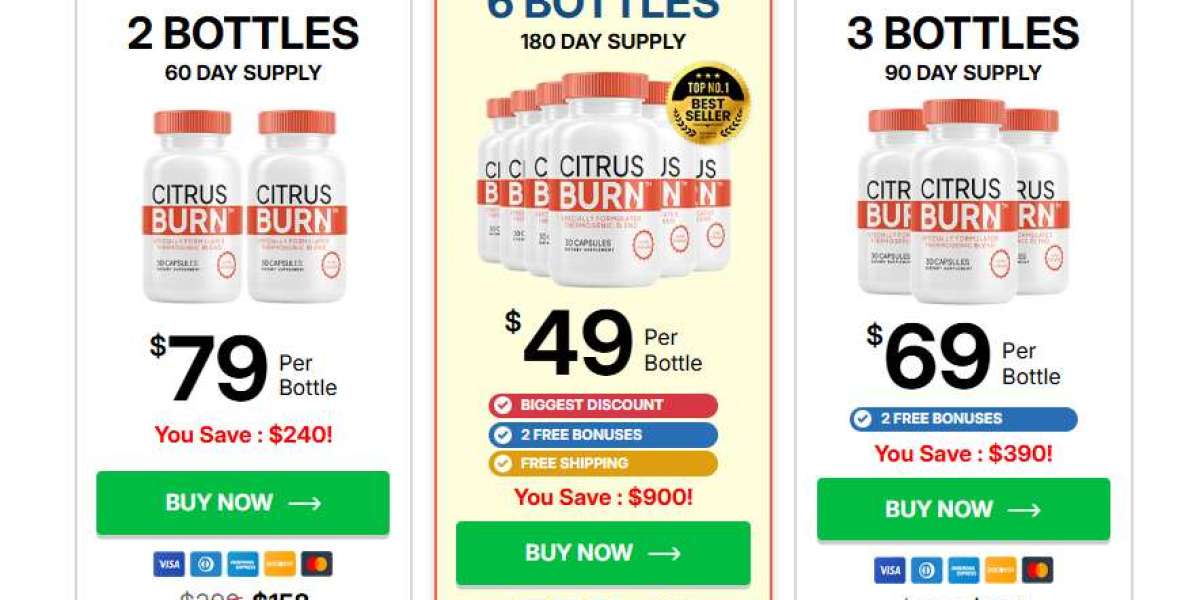
Task: Click BUY NOW for the 3 Bottles package
Action: (963, 509)
